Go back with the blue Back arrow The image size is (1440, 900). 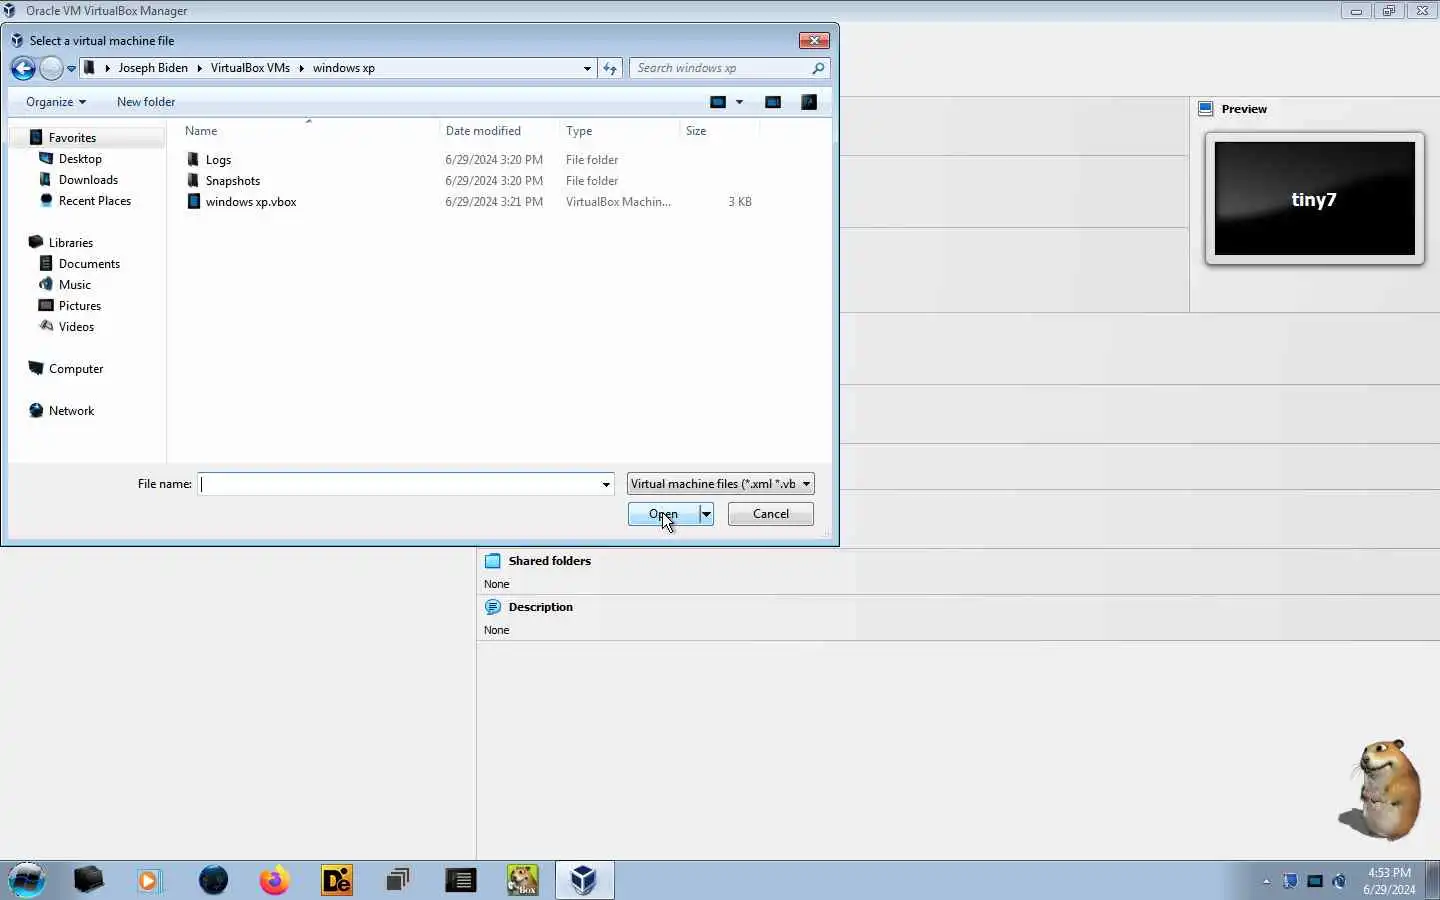pyautogui.click(x=23, y=68)
